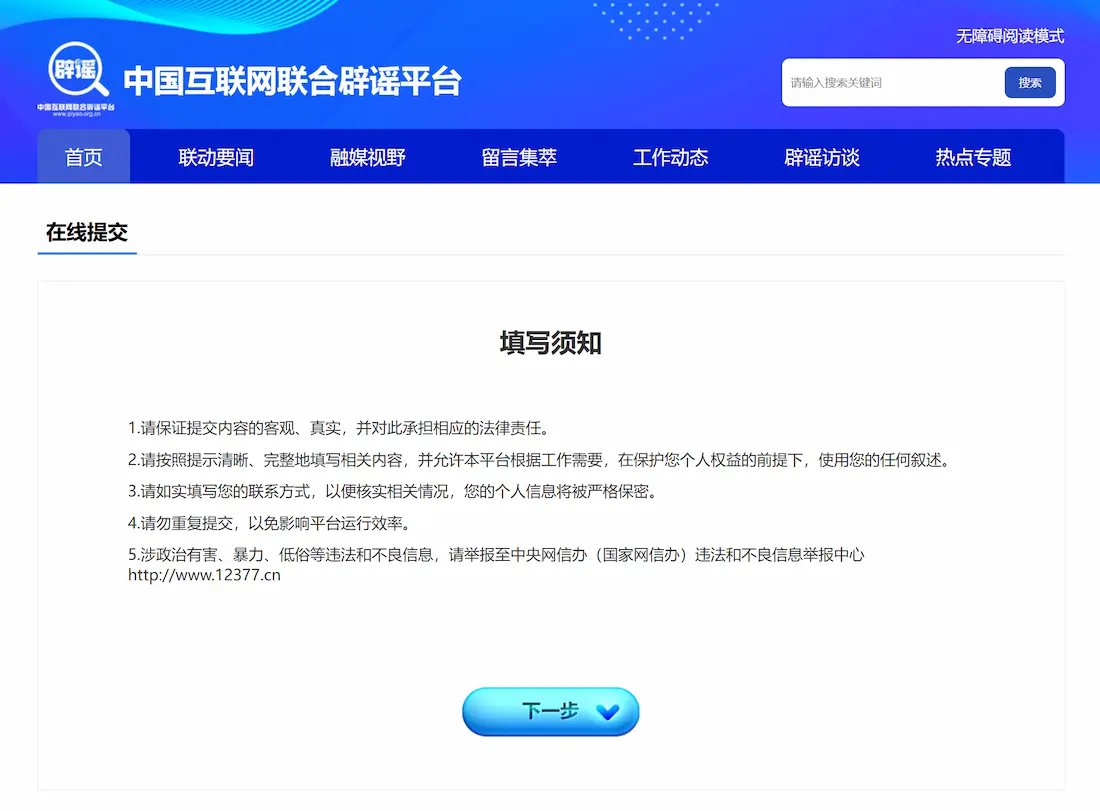
Task: Select the 搜索 search button
Action: click(1031, 83)
